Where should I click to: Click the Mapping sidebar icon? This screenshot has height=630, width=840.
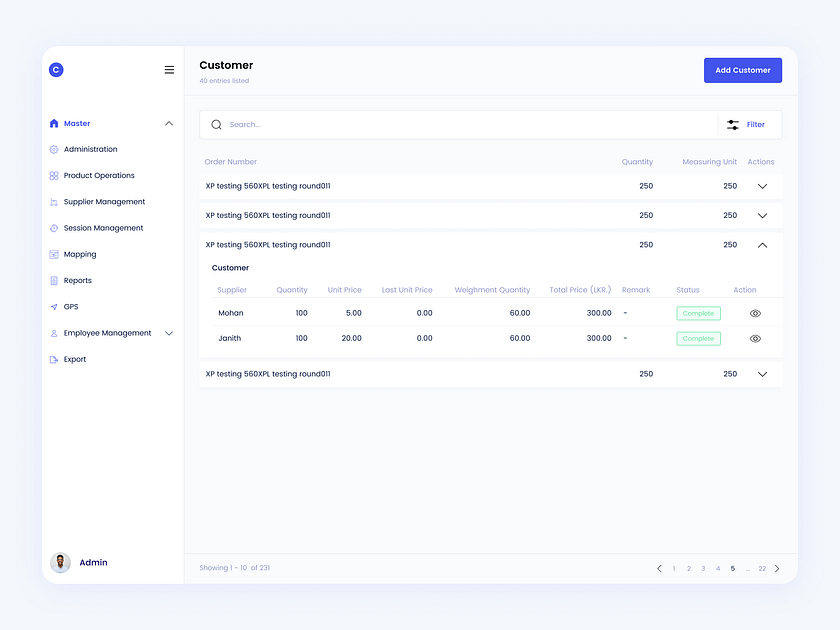coord(54,254)
